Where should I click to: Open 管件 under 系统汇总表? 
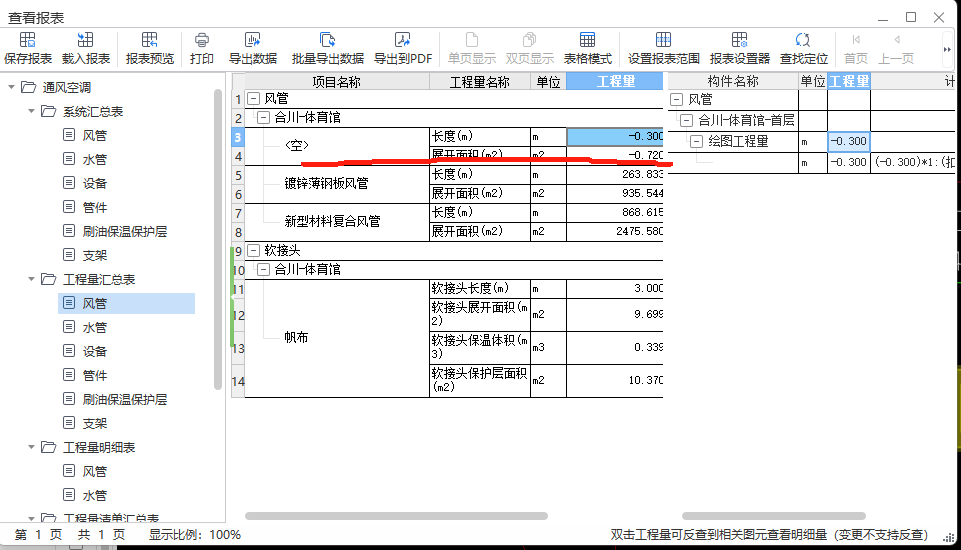[94, 207]
